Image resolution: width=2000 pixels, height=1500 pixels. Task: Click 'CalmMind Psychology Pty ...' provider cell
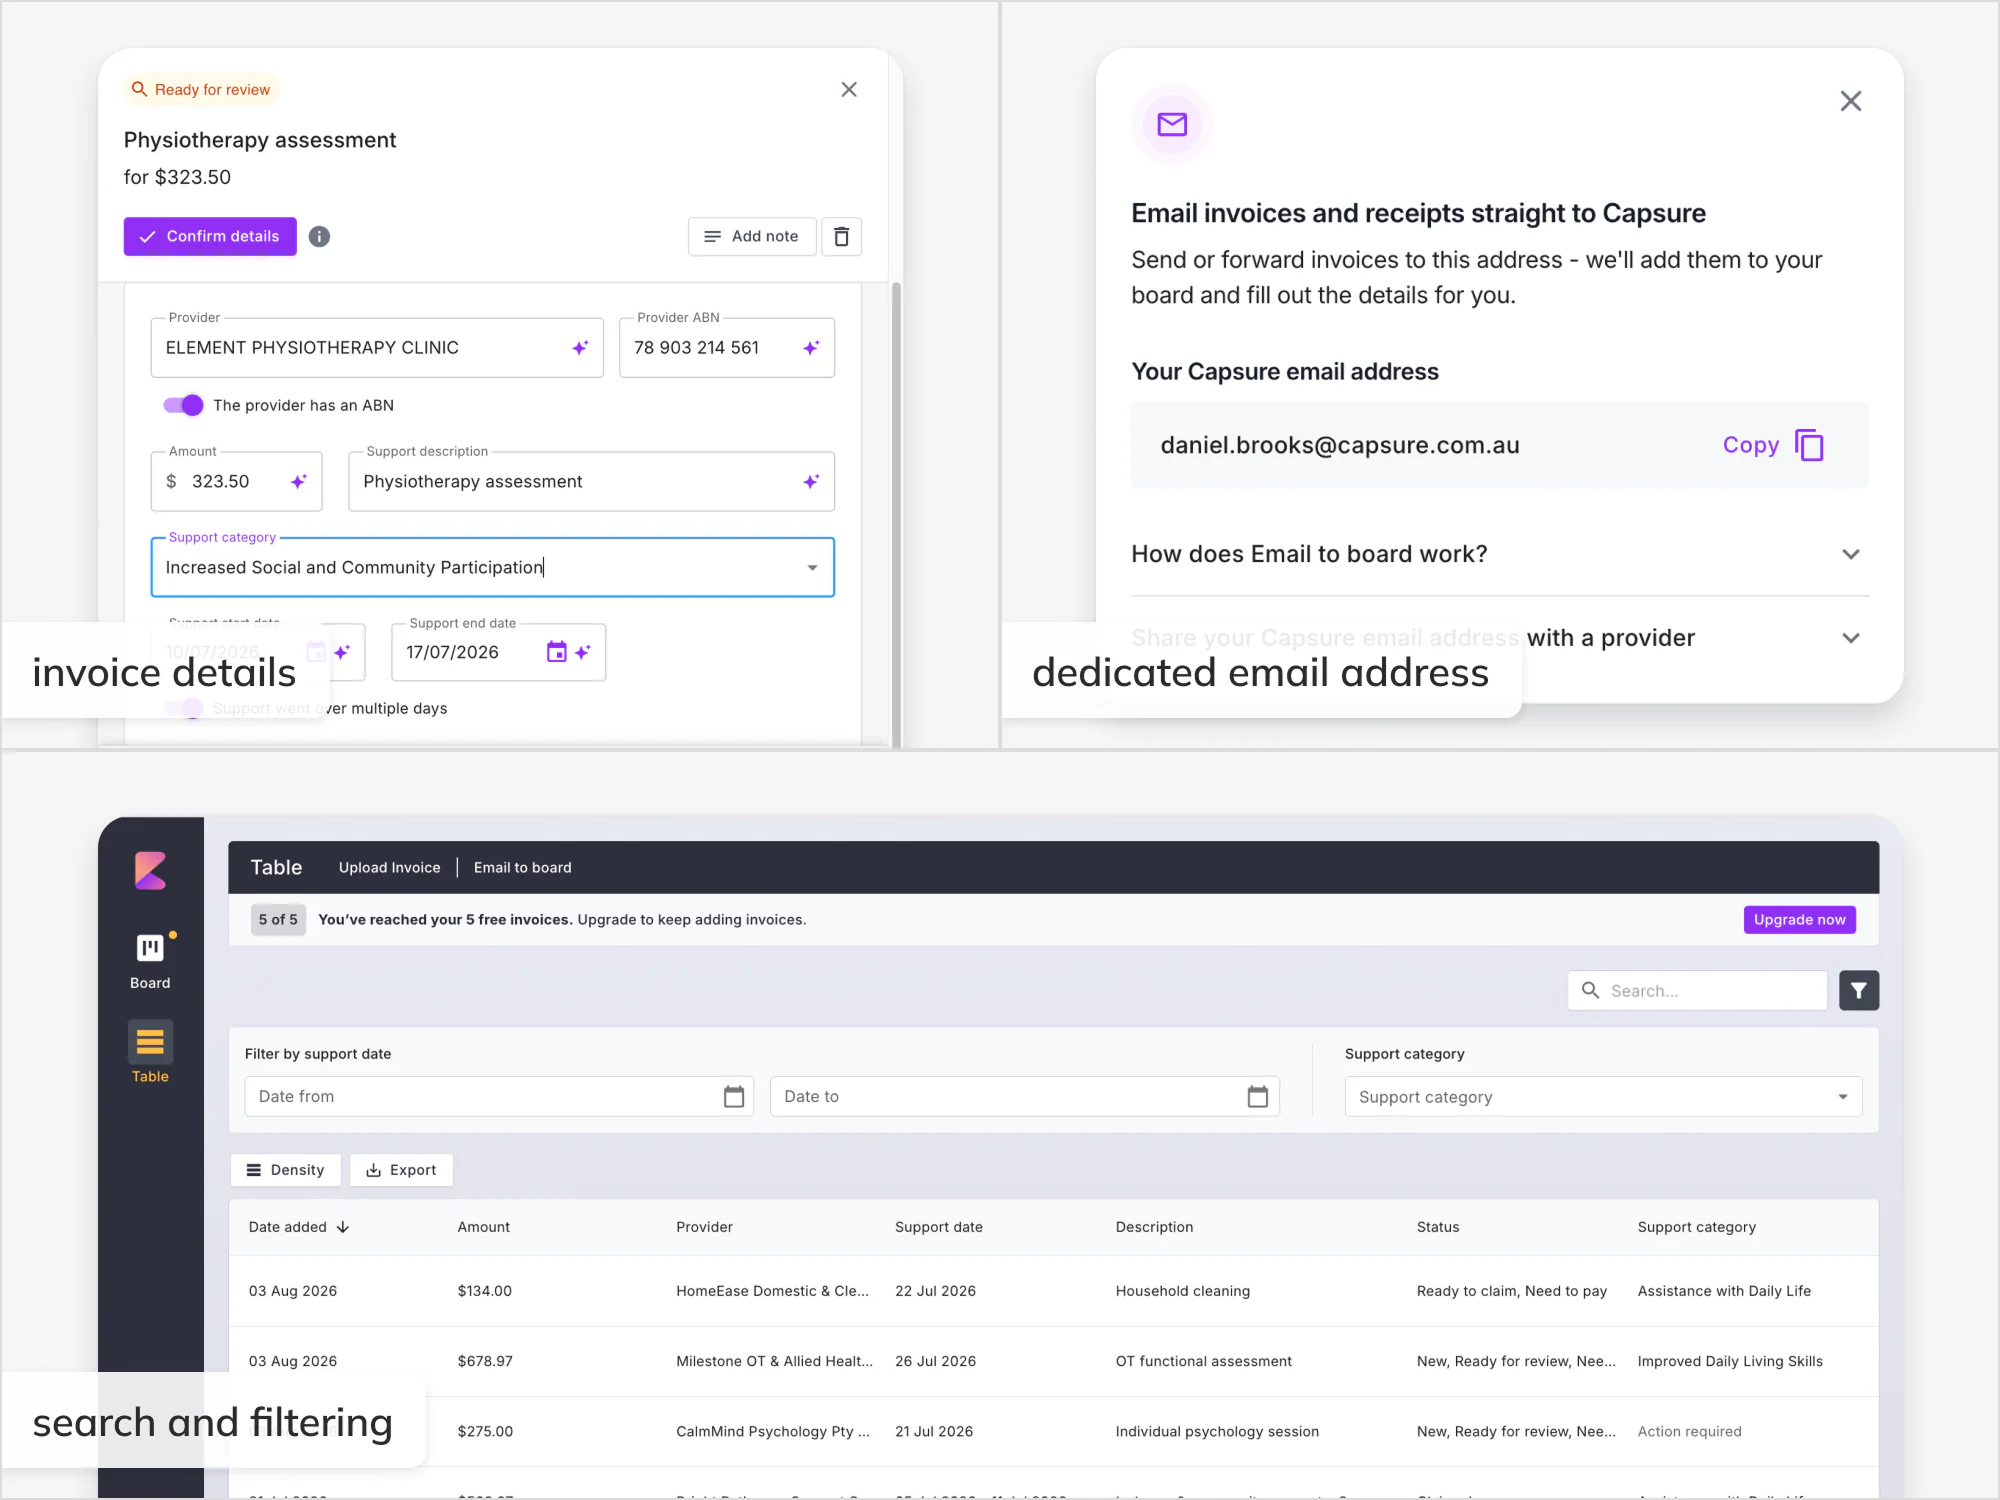[x=772, y=1431]
